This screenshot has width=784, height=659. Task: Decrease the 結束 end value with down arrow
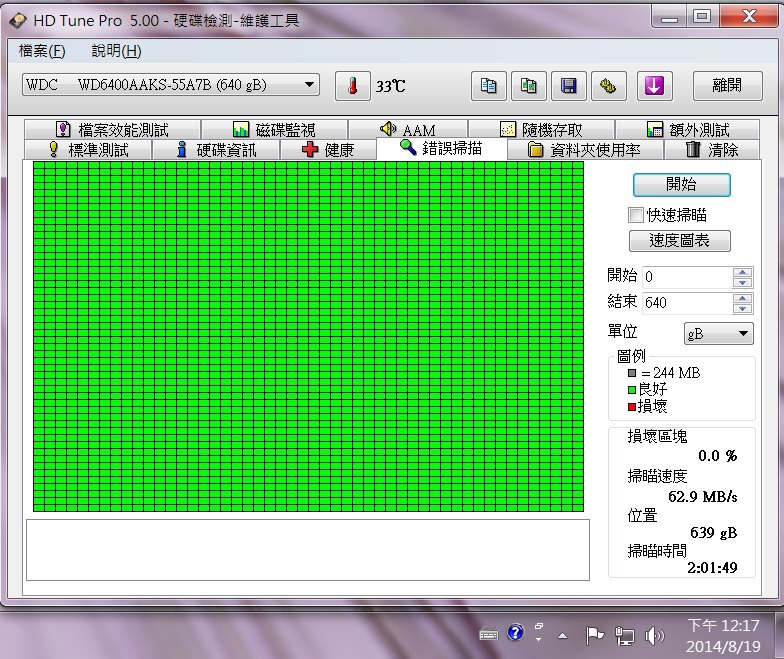click(x=742, y=308)
